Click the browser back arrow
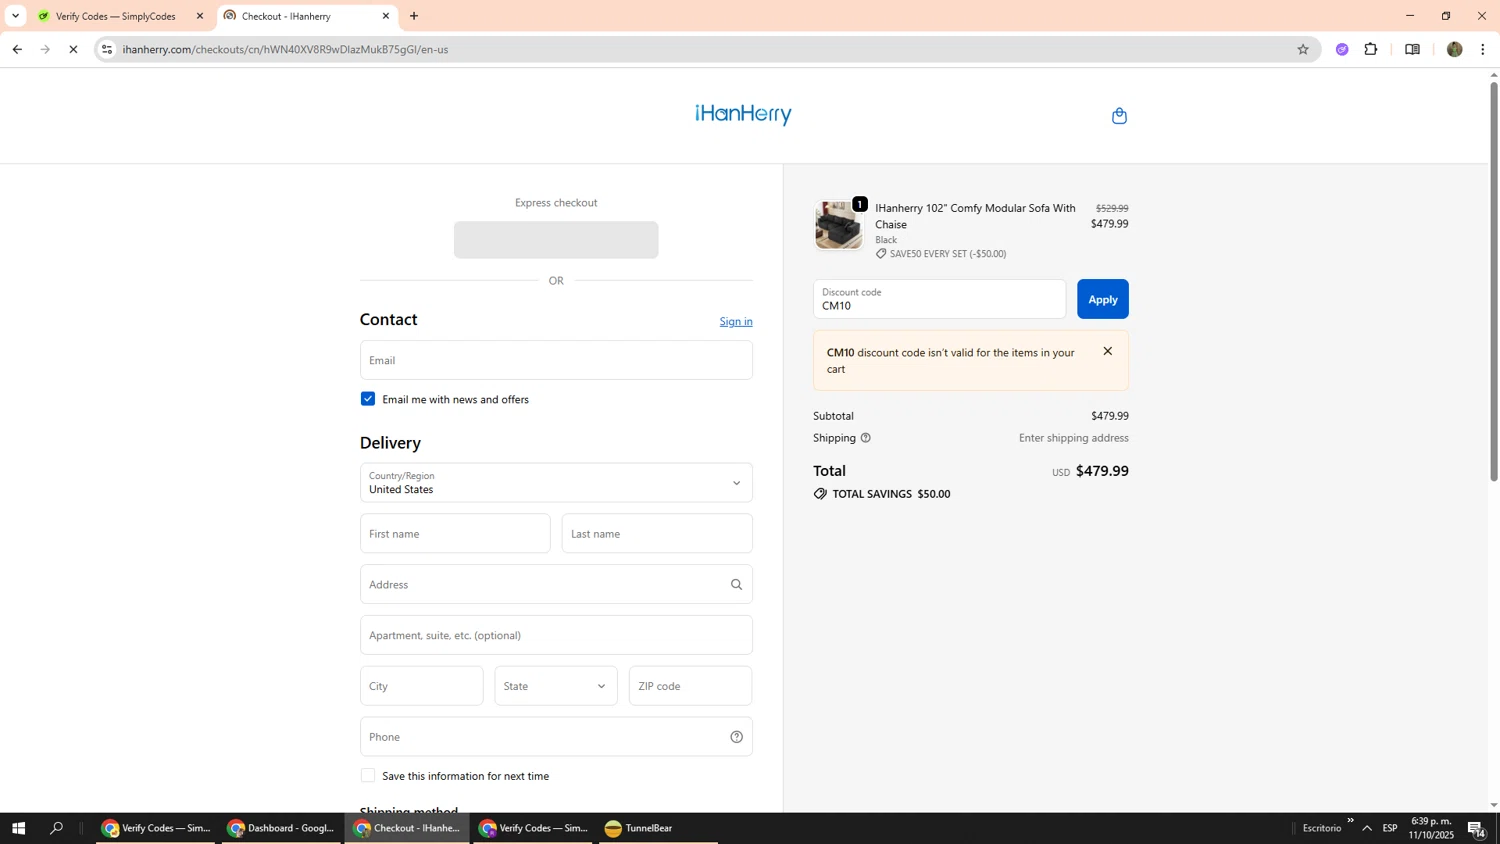 click(x=17, y=49)
